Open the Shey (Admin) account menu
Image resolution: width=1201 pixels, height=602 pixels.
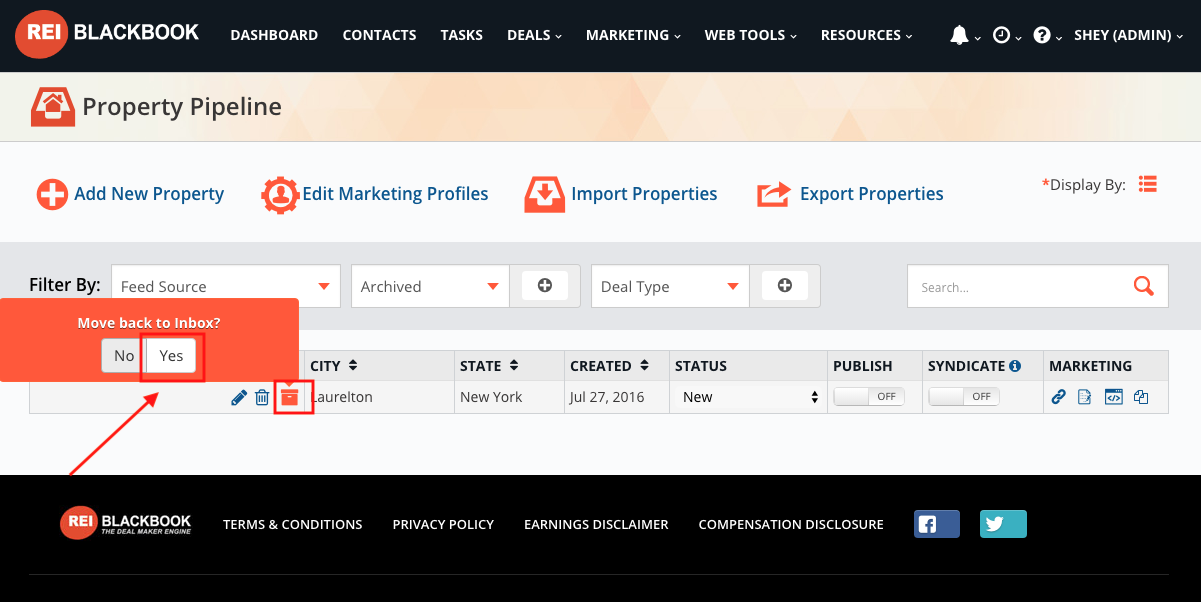[x=1129, y=35]
